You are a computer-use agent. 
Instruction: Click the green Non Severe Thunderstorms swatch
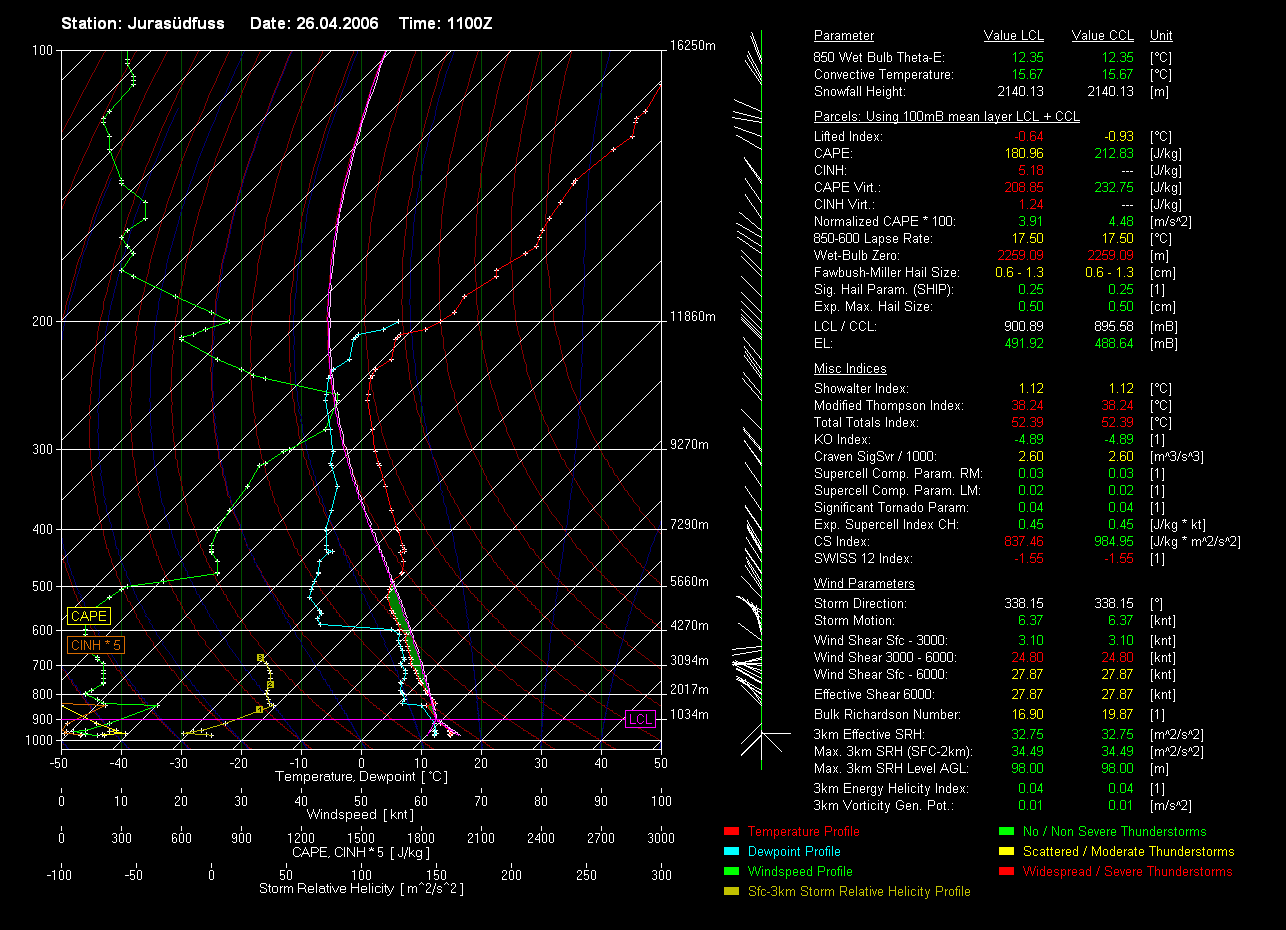tap(1006, 832)
